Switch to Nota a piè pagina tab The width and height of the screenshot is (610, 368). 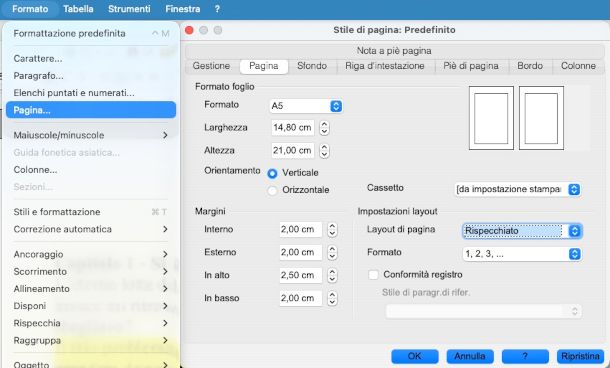(x=394, y=51)
